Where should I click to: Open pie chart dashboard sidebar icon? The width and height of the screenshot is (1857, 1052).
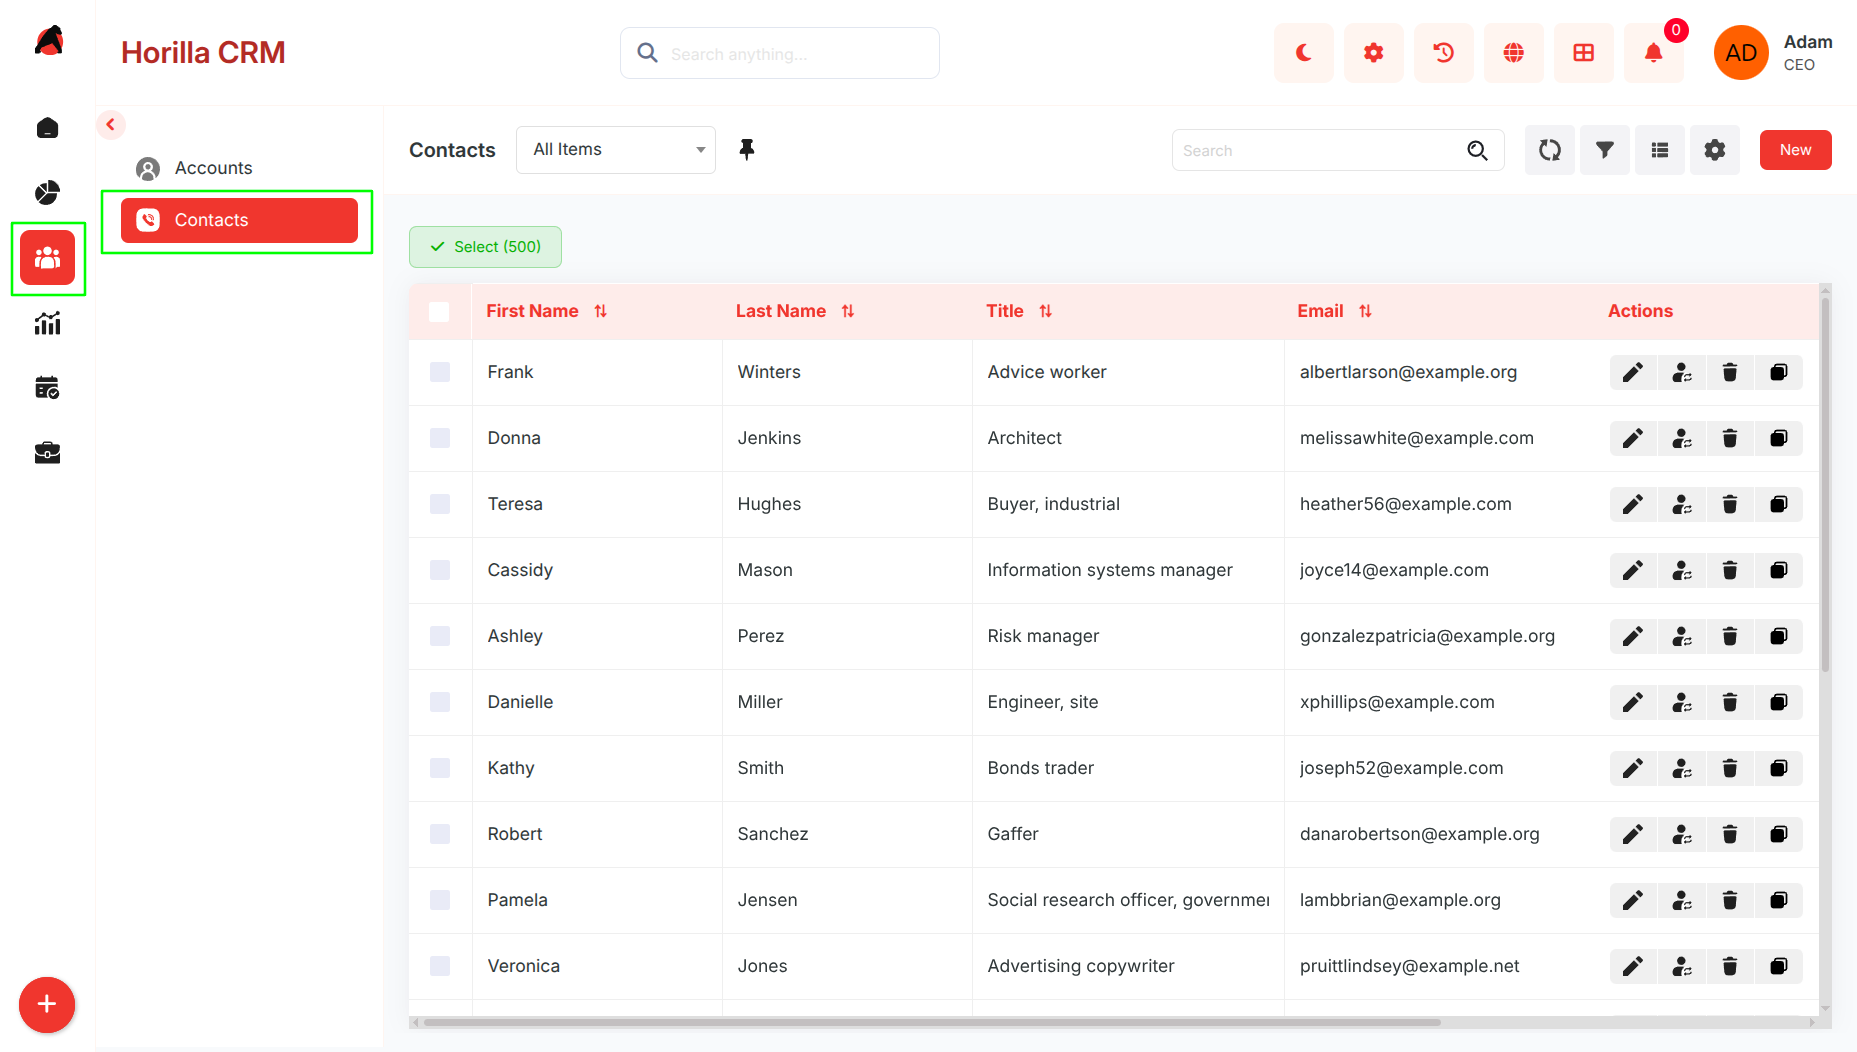[47, 192]
